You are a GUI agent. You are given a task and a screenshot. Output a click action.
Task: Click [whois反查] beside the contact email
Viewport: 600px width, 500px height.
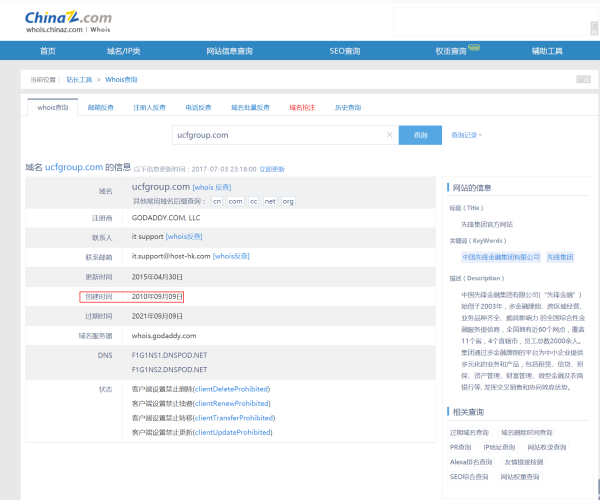pyautogui.click(x=231, y=256)
